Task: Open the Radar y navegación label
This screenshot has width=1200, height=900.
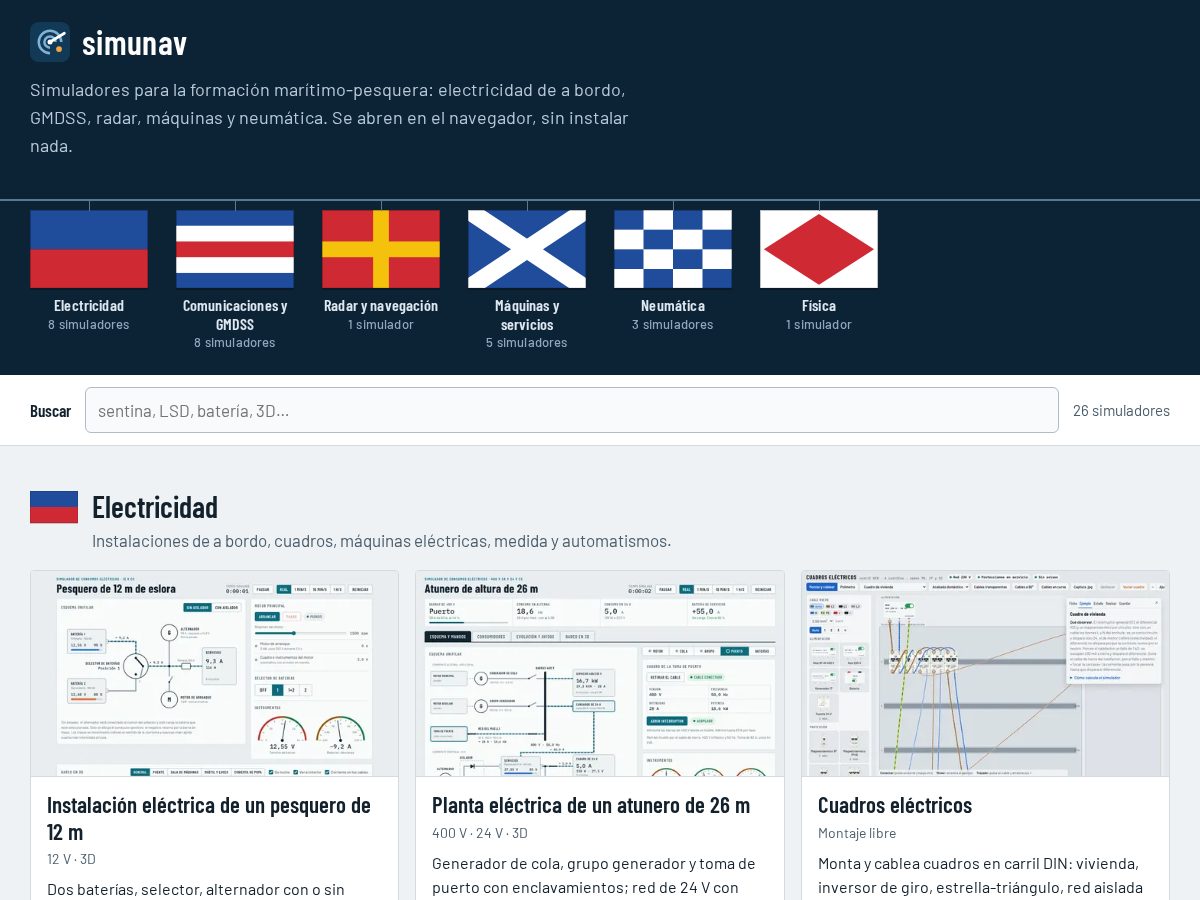Action: tap(381, 306)
